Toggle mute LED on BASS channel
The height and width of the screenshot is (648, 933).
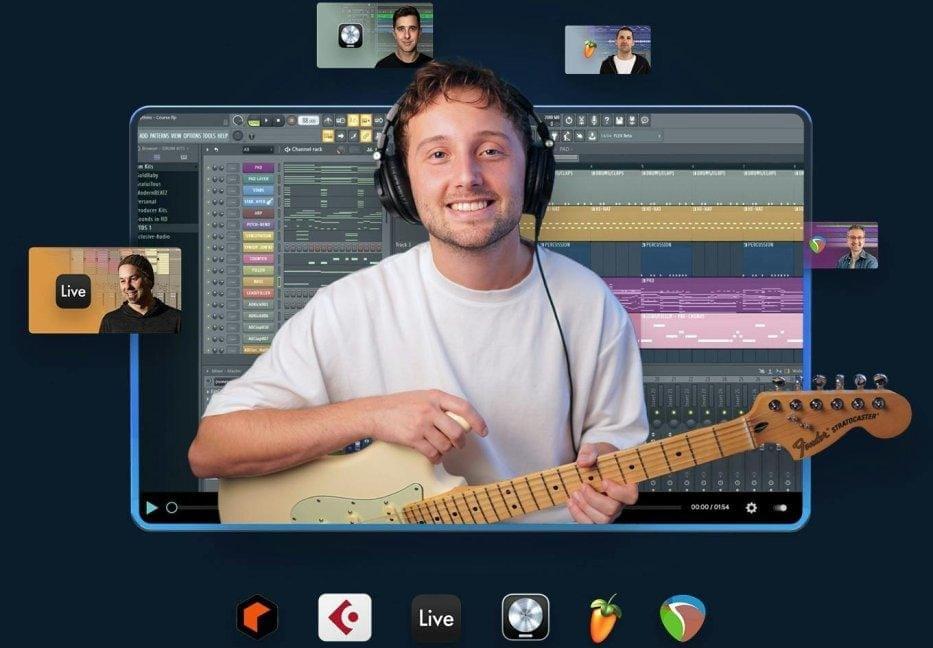(x=208, y=282)
